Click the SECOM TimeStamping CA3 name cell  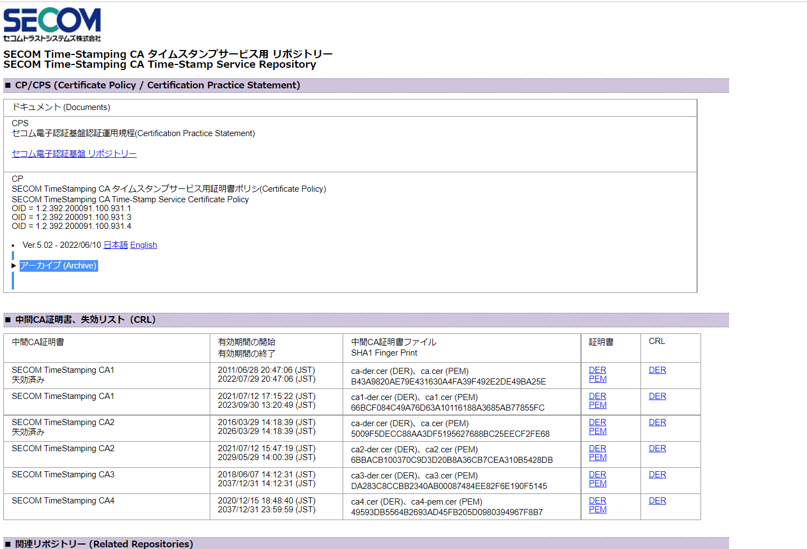(107, 480)
